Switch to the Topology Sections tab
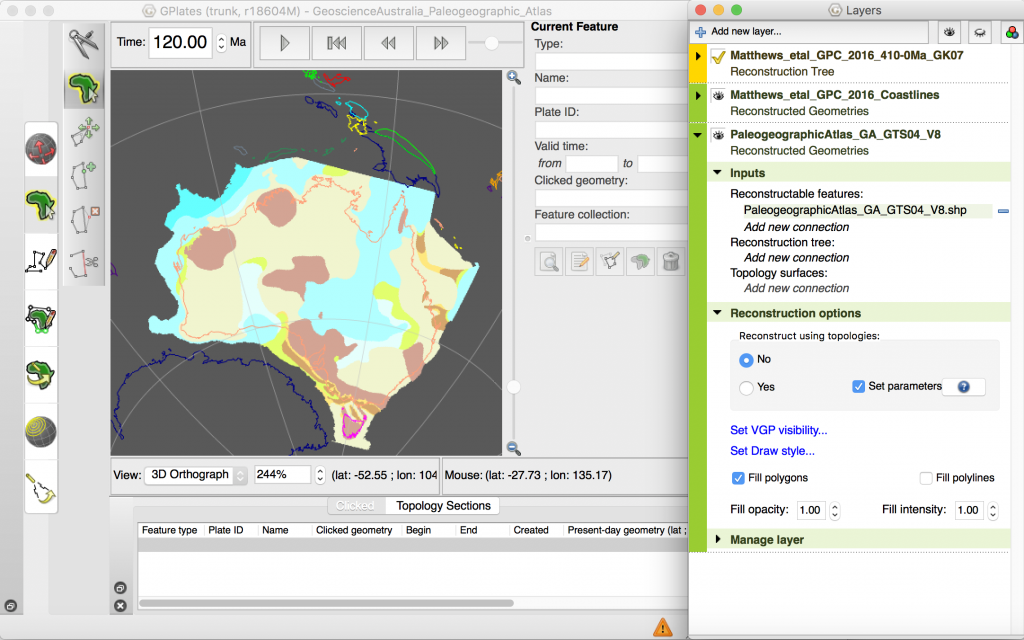Image resolution: width=1024 pixels, height=640 pixels. coord(441,505)
